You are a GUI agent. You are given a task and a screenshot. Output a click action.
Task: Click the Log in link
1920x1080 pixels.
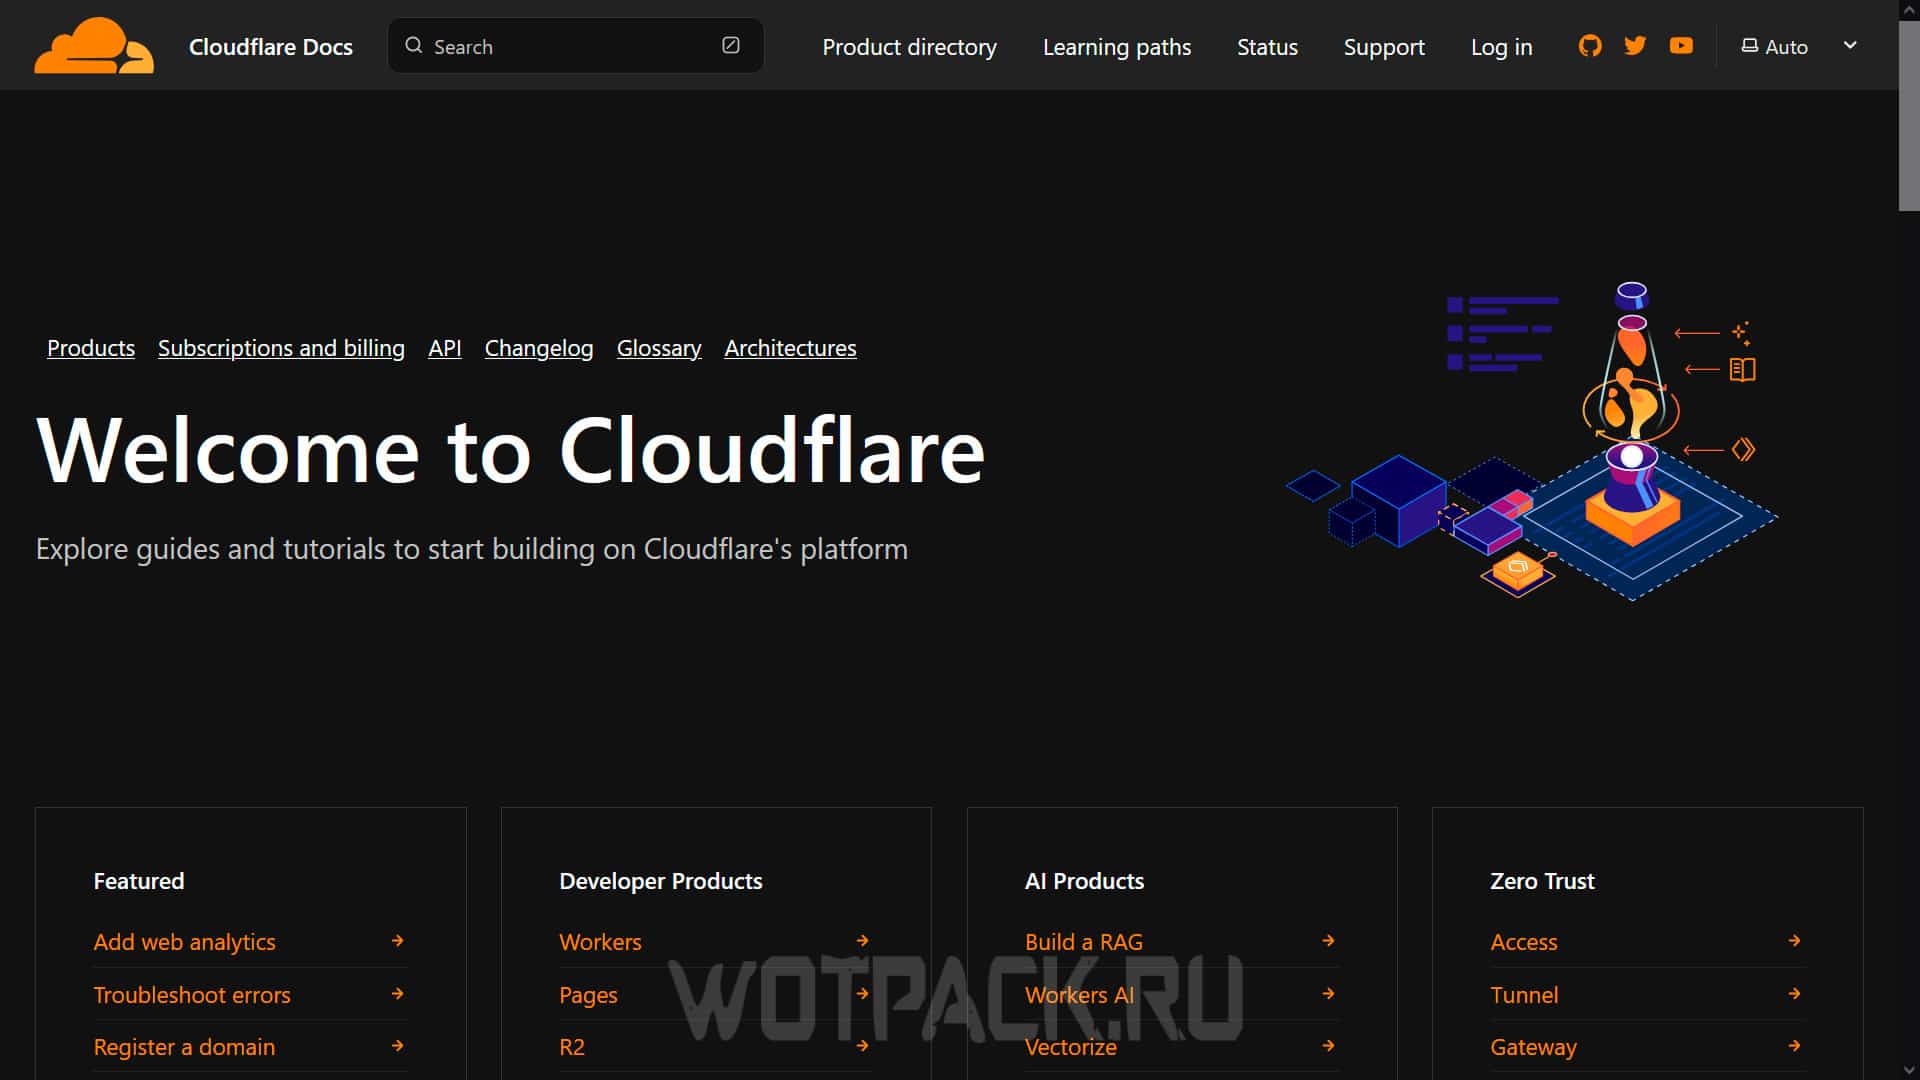[1501, 47]
